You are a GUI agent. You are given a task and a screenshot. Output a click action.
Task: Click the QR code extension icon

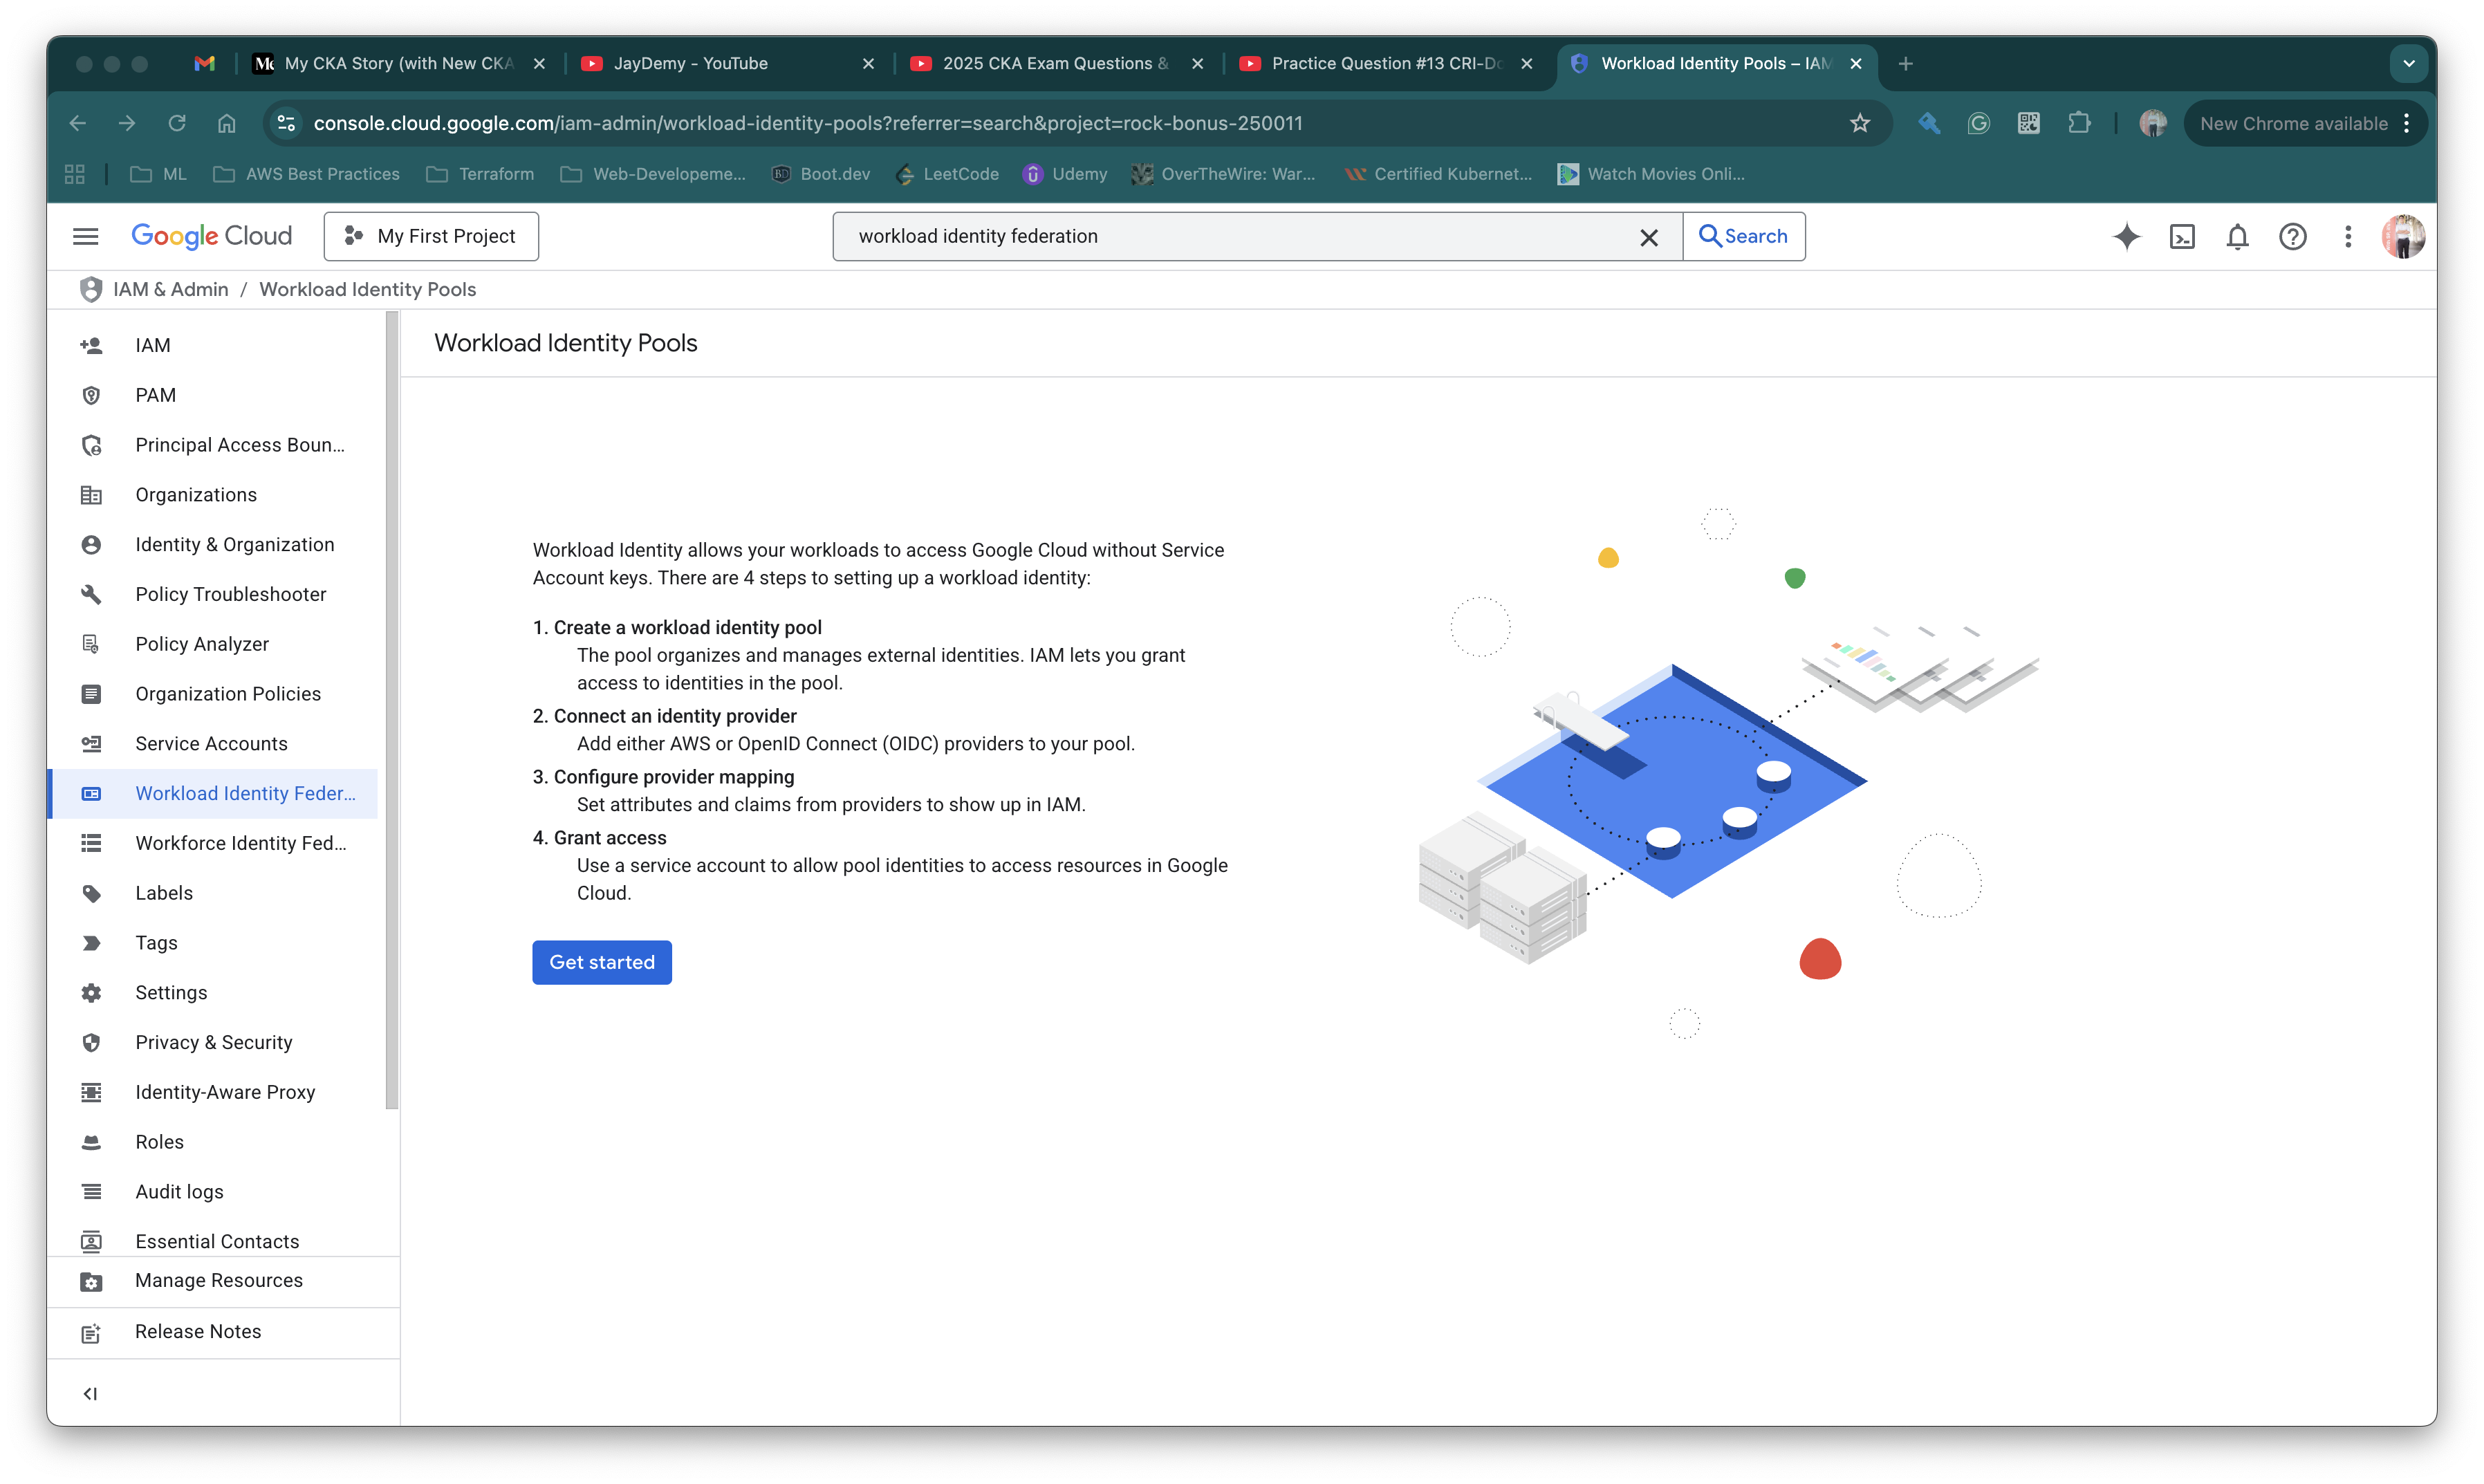2029,123
